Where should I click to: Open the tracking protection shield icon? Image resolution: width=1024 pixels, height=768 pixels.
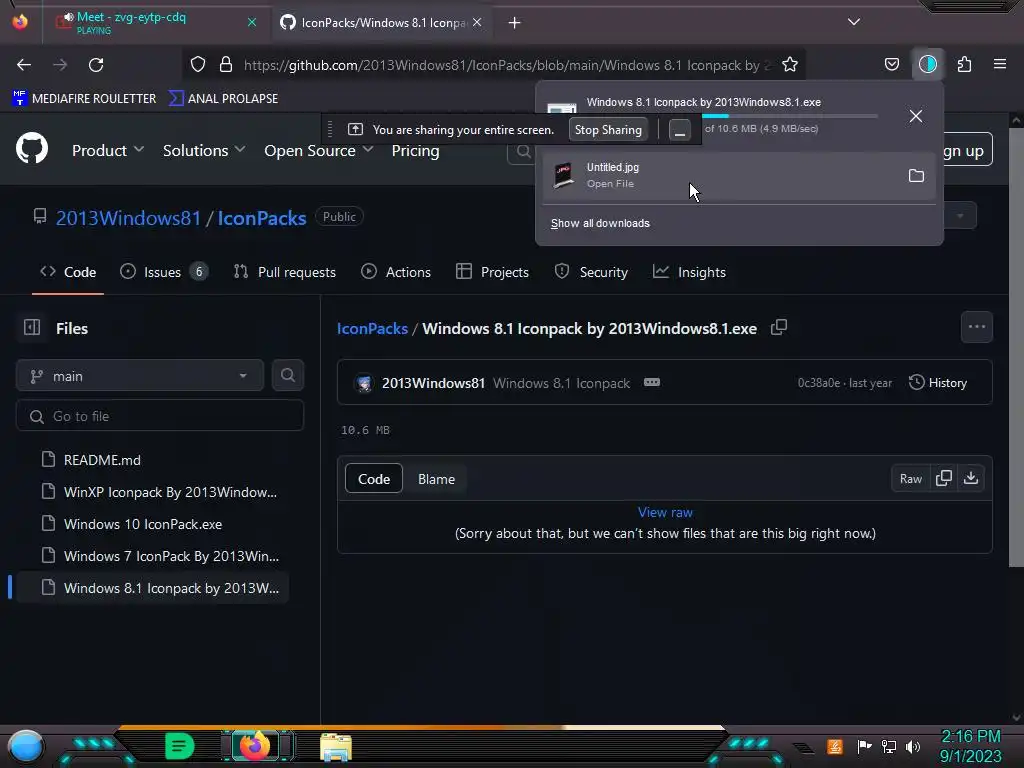pyautogui.click(x=198, y=64)
